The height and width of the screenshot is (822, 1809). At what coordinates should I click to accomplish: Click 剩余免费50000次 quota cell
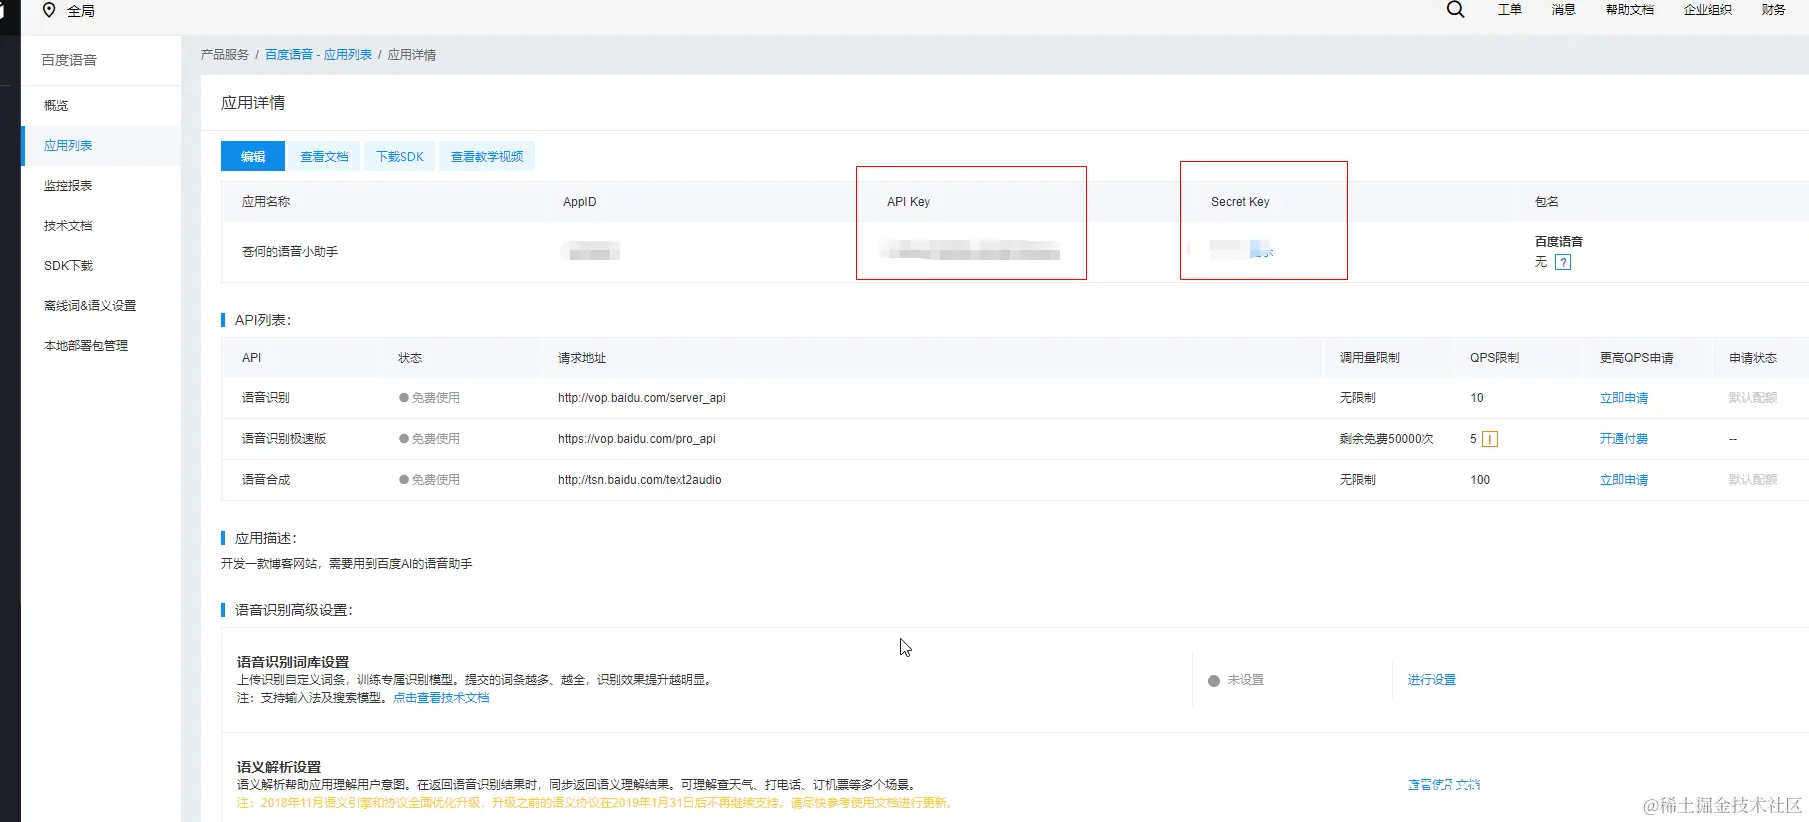(1387, 439)
